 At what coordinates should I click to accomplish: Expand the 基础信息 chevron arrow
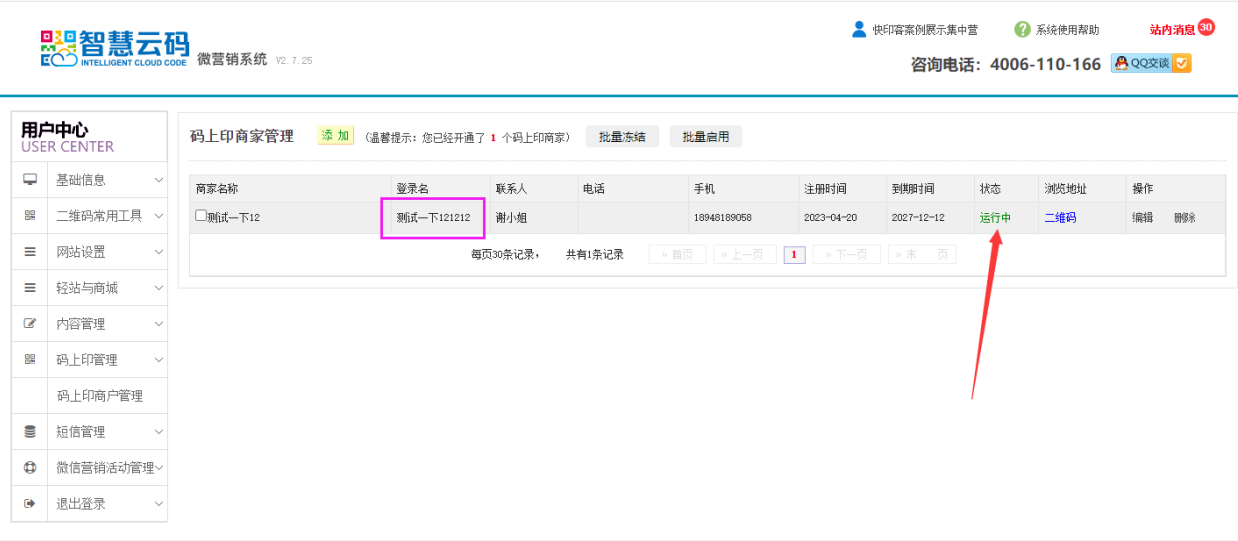tap(158, 180)
